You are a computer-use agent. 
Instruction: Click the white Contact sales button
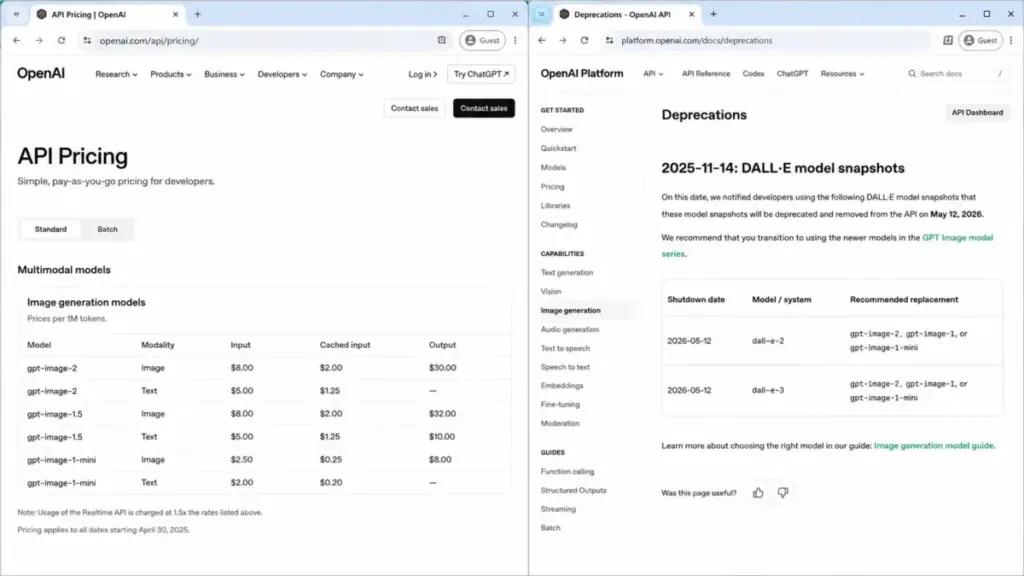tap(415, 108)
